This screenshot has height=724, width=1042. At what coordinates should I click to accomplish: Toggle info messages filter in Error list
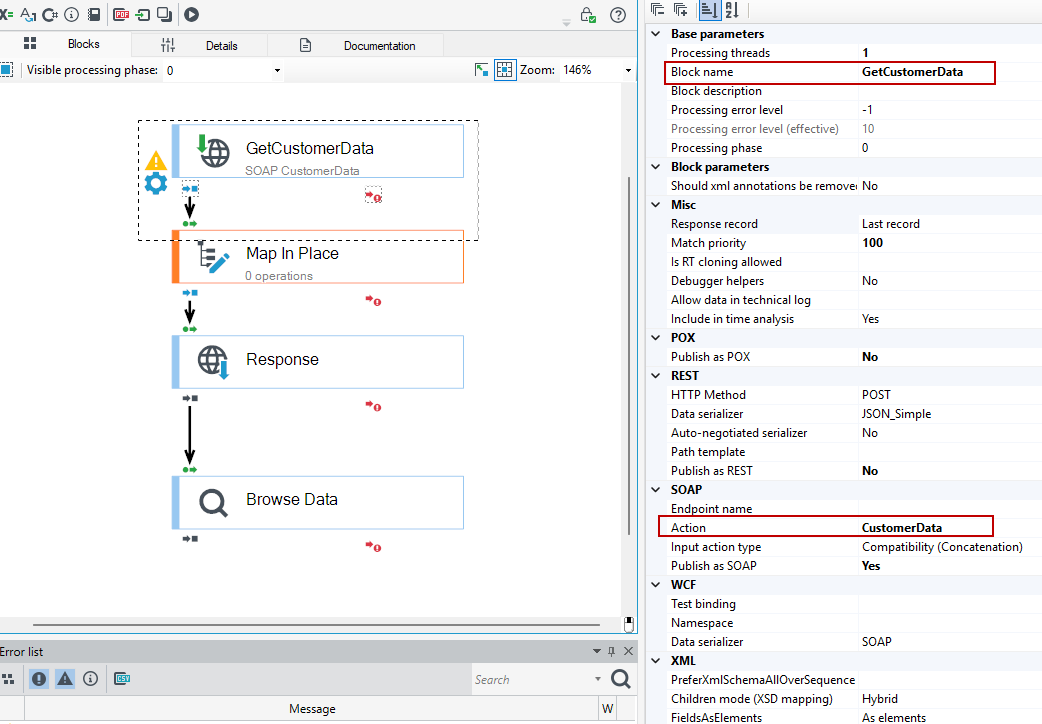[x=90, y=679]
